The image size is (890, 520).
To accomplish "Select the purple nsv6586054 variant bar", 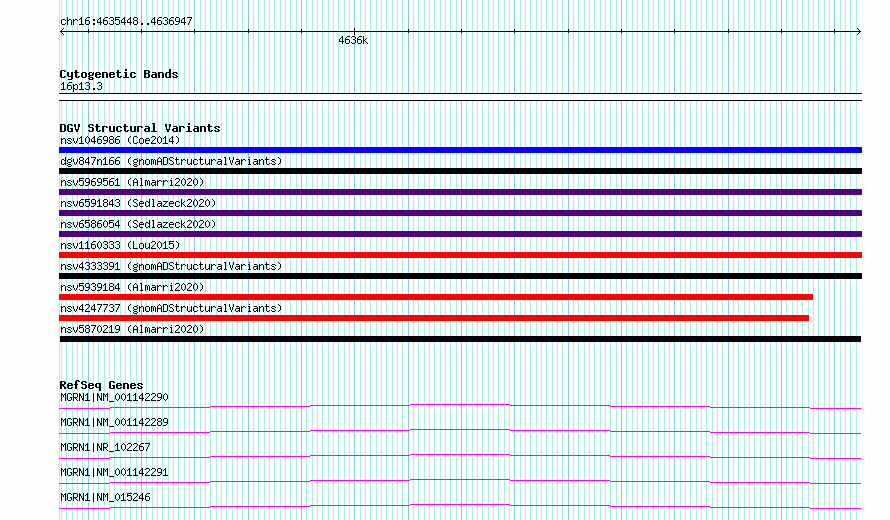I will pos(460,234).
